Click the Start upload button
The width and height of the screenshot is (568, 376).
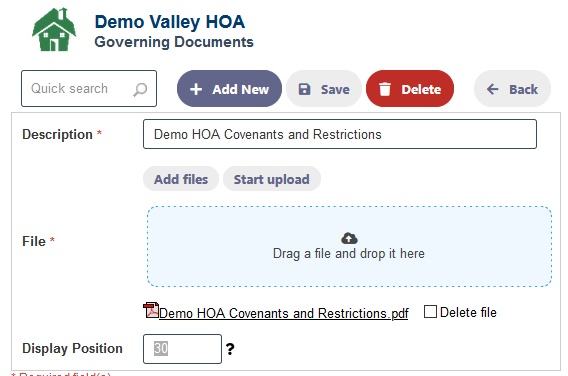[272, 179]
